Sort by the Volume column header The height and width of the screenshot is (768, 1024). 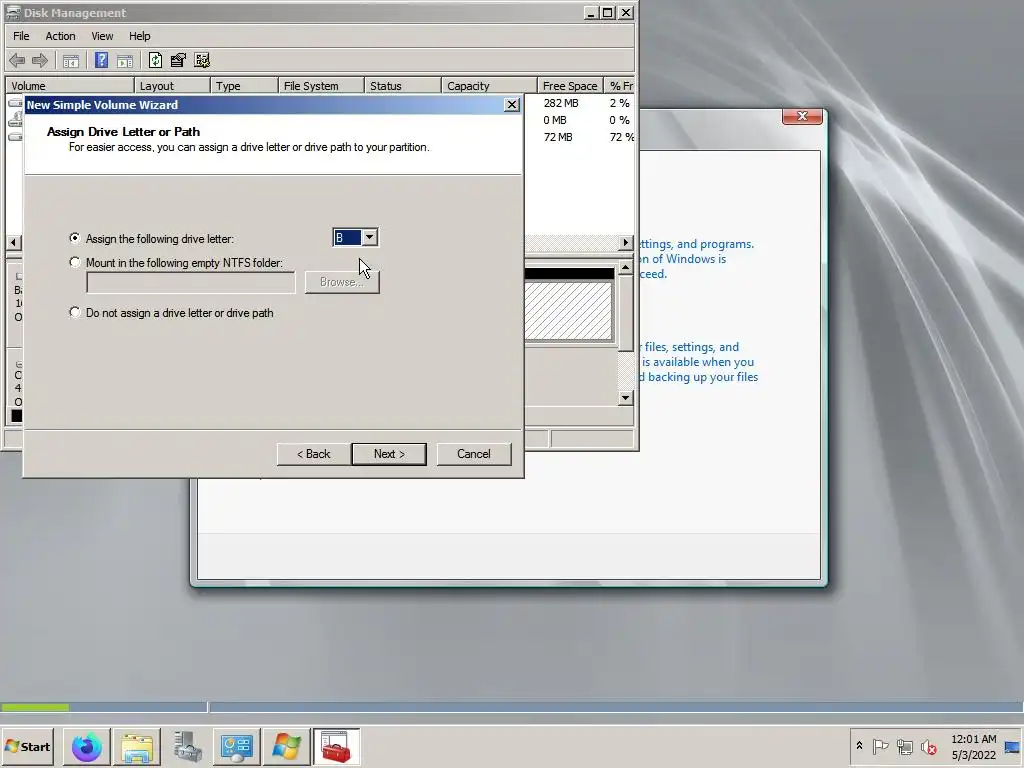tap(70, 86)
